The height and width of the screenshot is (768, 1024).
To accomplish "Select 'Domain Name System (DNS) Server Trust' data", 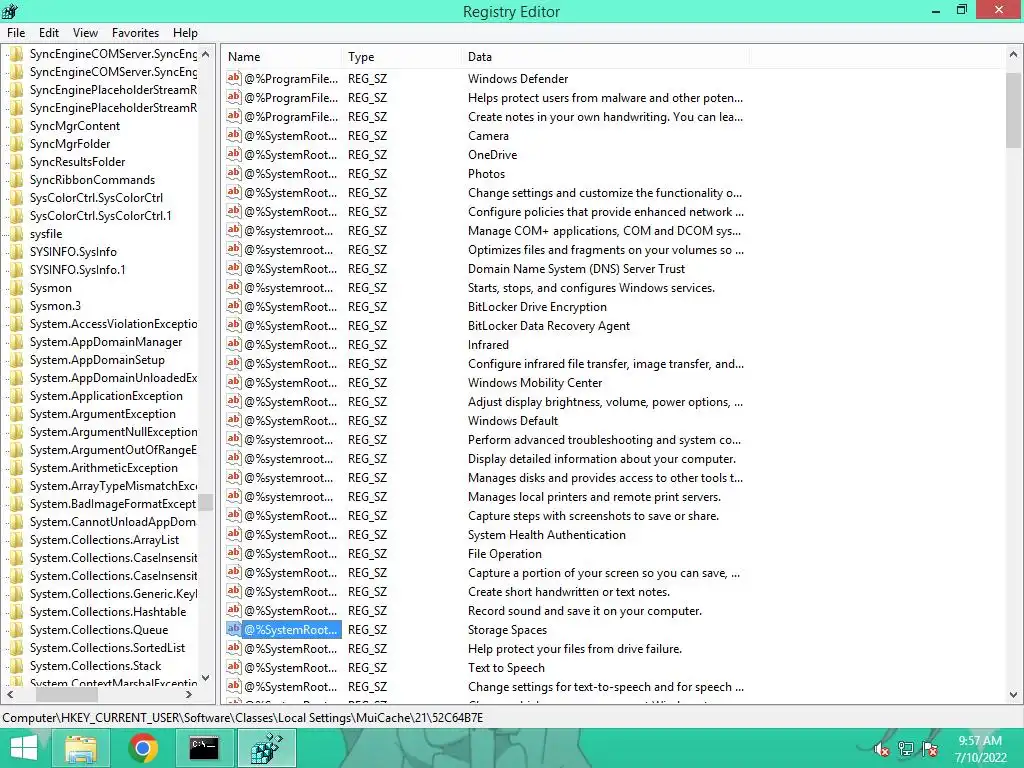I will coord(576,268).
